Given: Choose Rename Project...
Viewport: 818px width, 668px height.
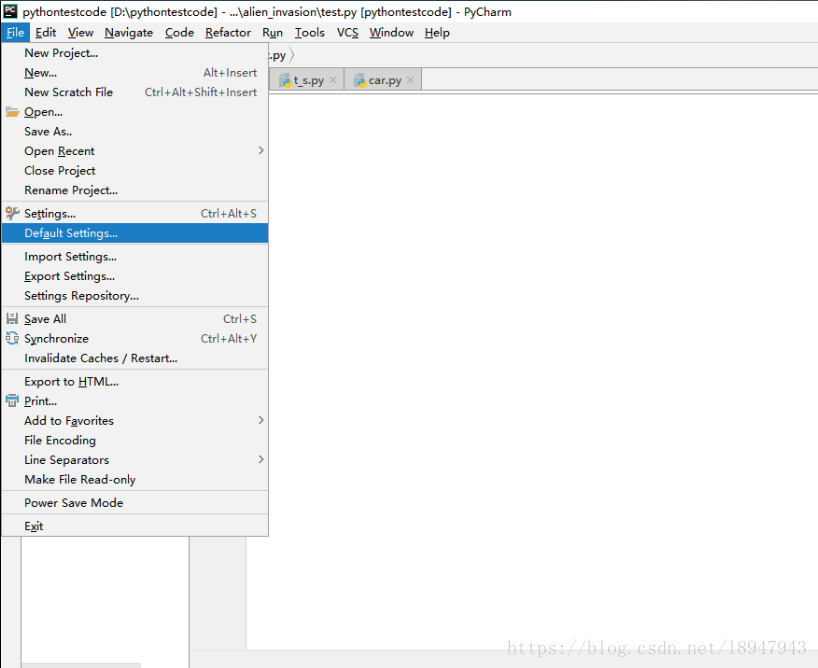Looking at the screenshot, I should (135, 190).
